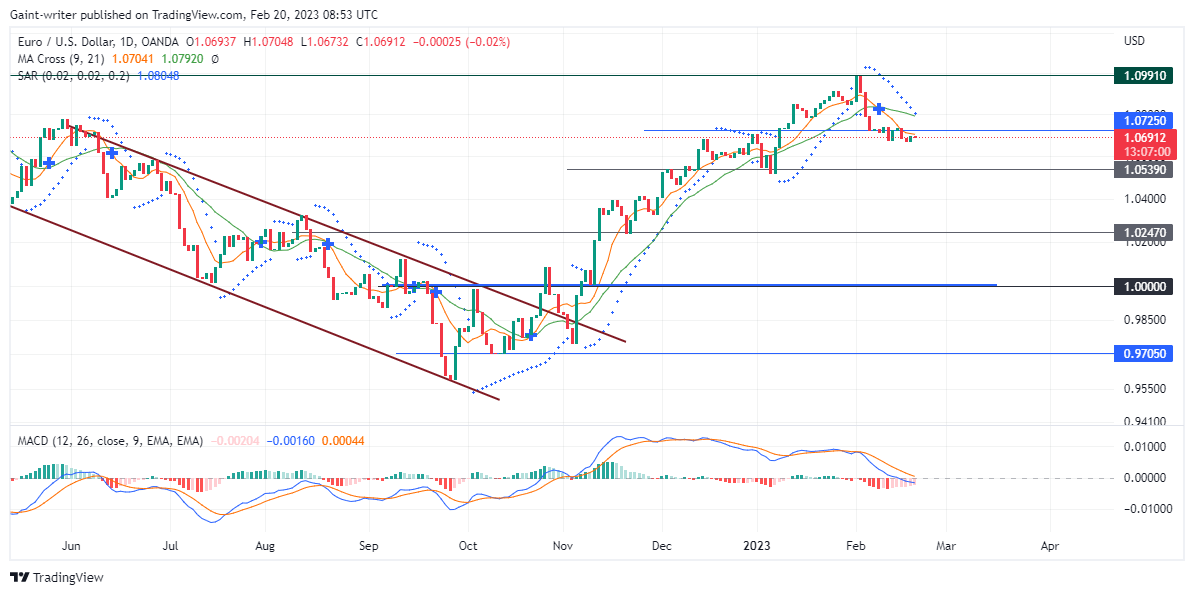
Task: Click the MACD value -0.00160 in blue
Action: tap(291, 441)
